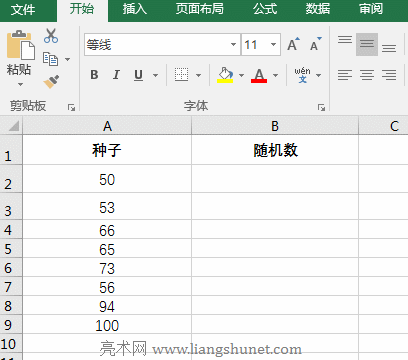Image resolution: width=408 pixels, height=360 pixels.
Task: Switch to the 公式 formulas tab
Action: (x=265, y=9)
